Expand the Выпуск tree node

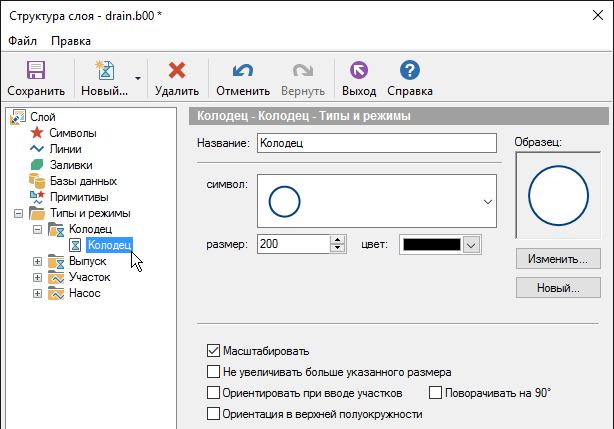pos(38,261)
